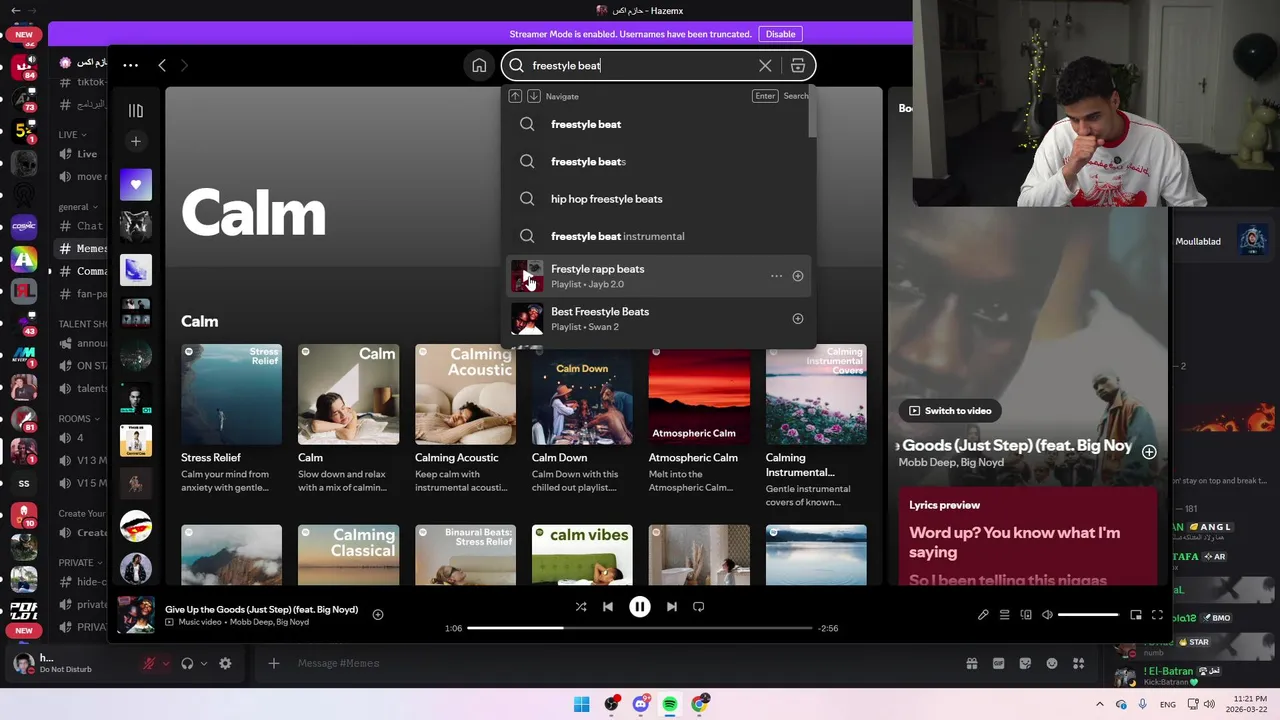Pause the current song
This screenshot has width=1280, height=720.
click(x=640, y=607)
